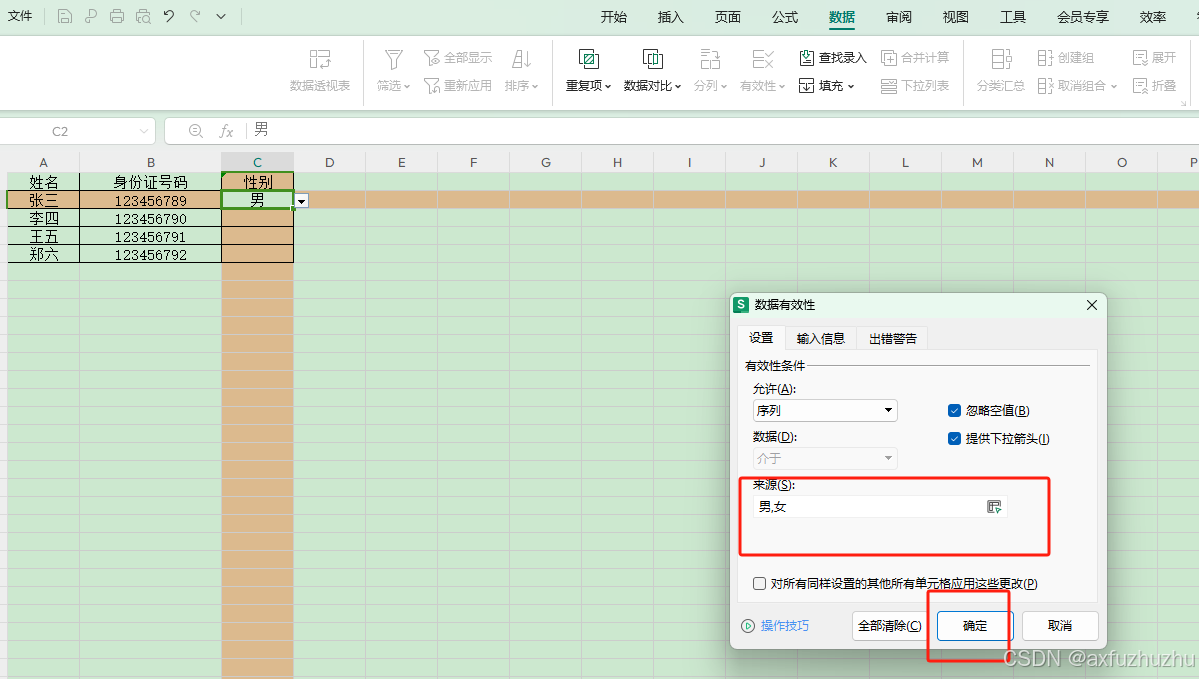Click 下拉列表 dropdown list tool
This screenshot has height=679, width=1199.
coord(915,86)
